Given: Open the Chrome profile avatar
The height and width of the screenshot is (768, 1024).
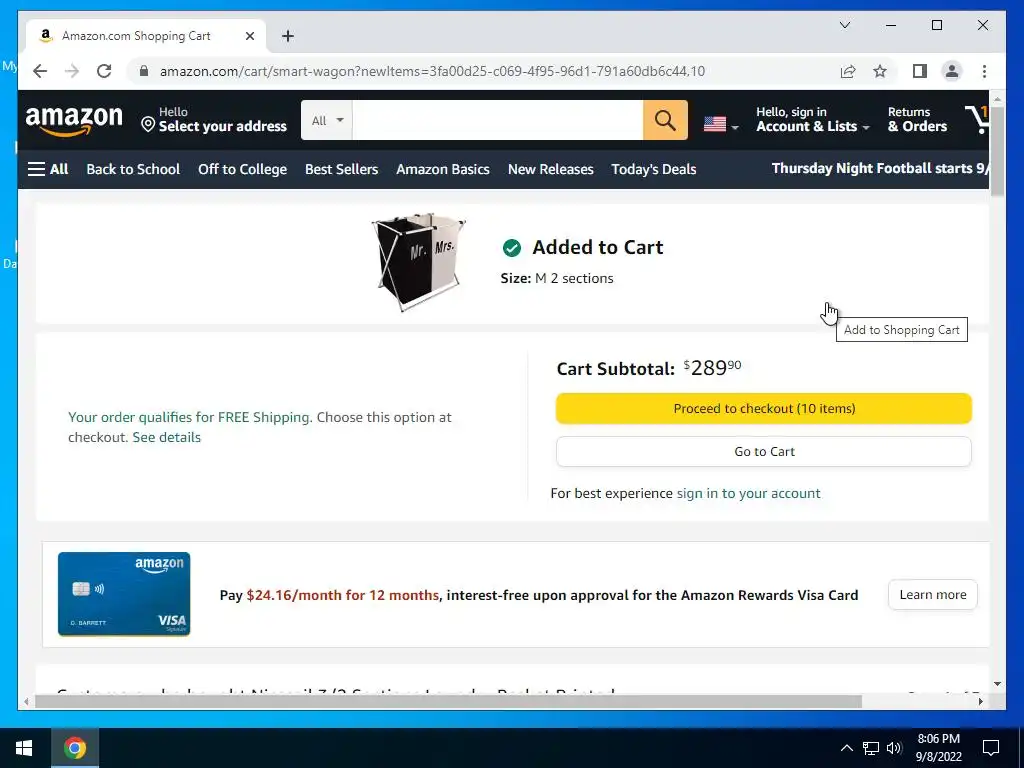Looking at the screenshot, I should point(952,71).
